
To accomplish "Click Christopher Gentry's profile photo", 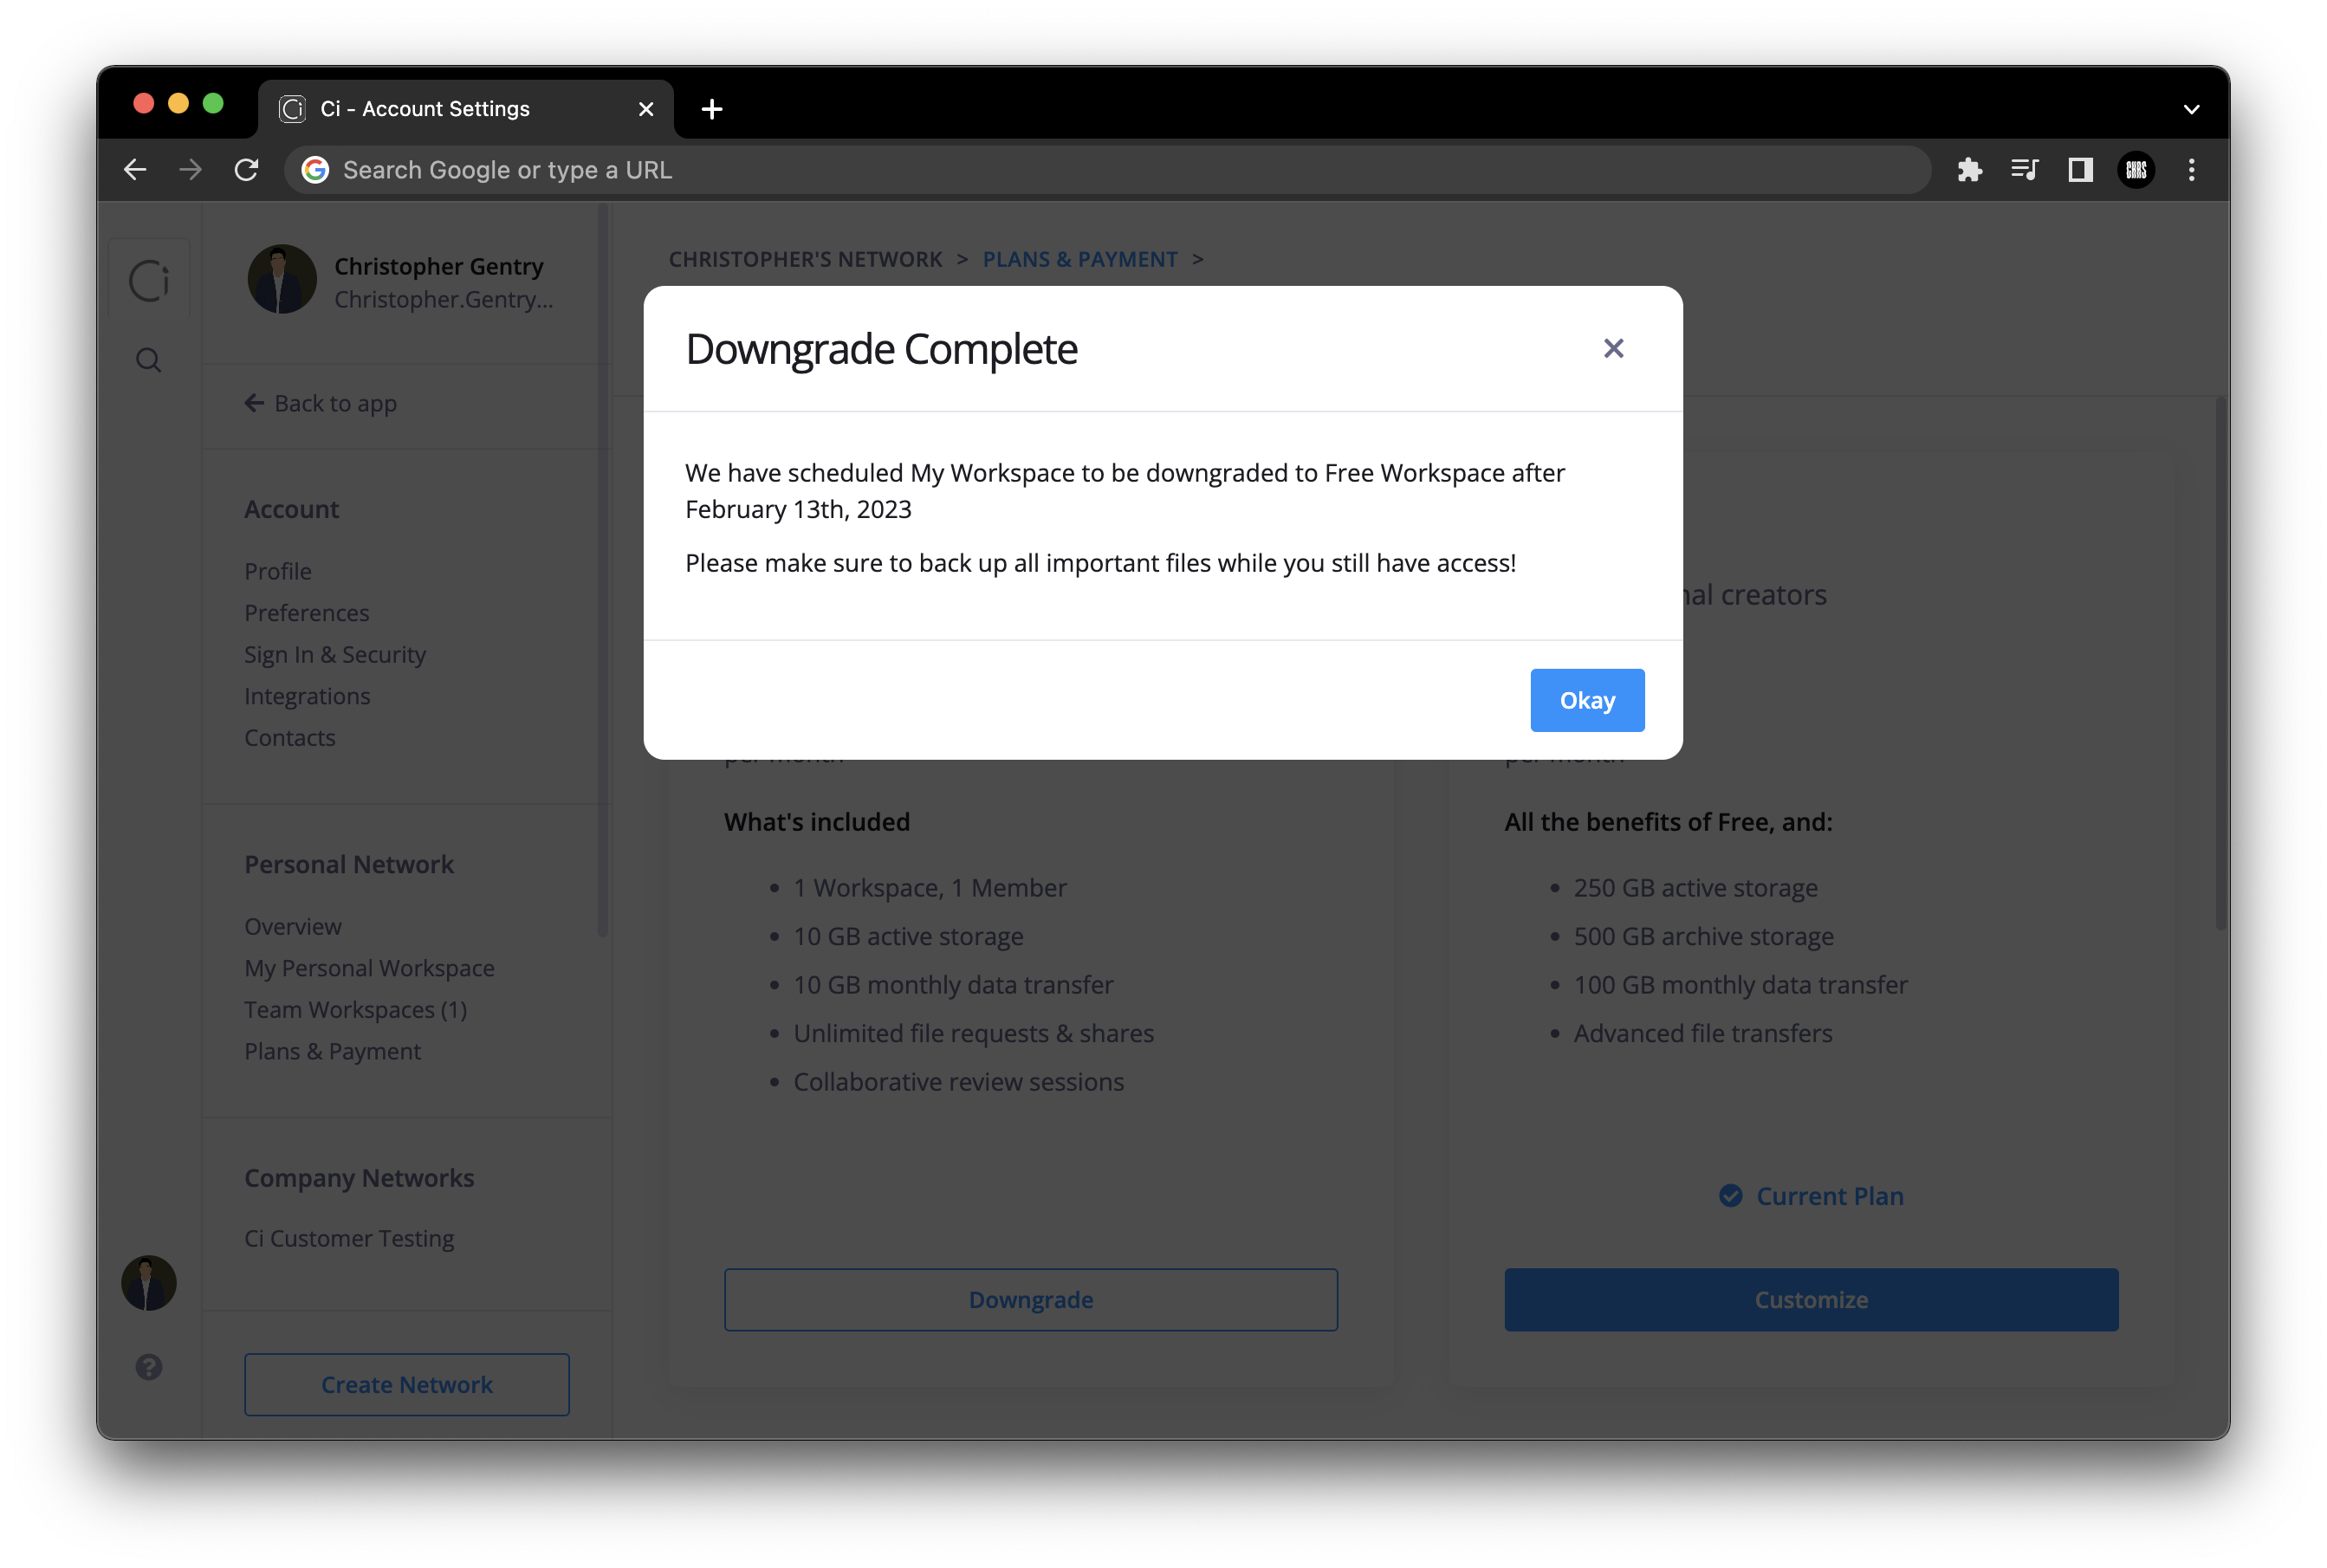I will pyautogui.click(x=282, y=279).
